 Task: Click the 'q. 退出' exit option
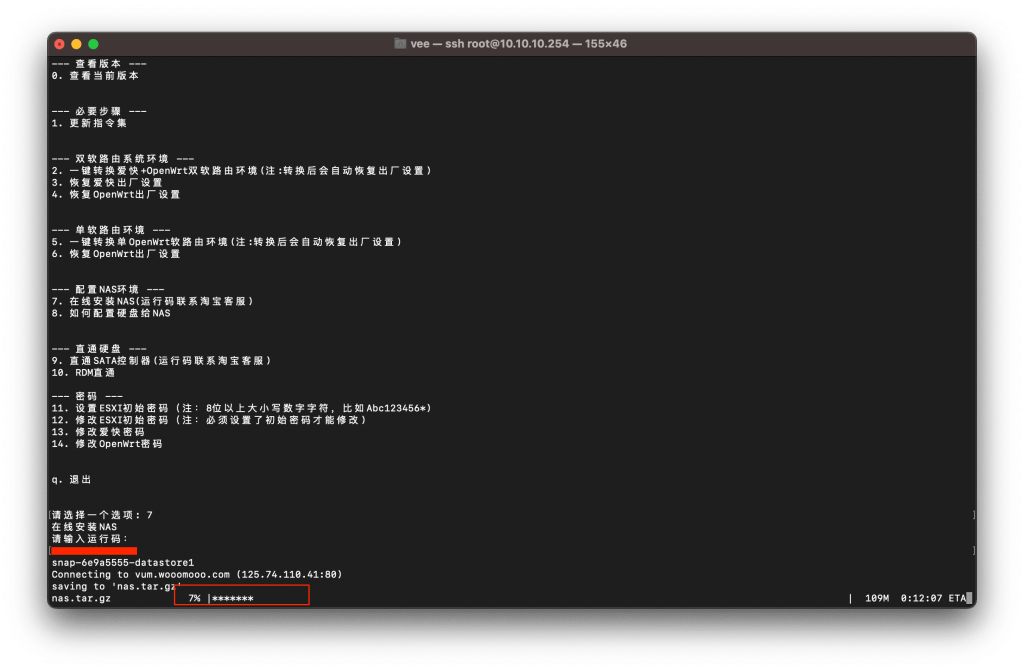[70, 479]
